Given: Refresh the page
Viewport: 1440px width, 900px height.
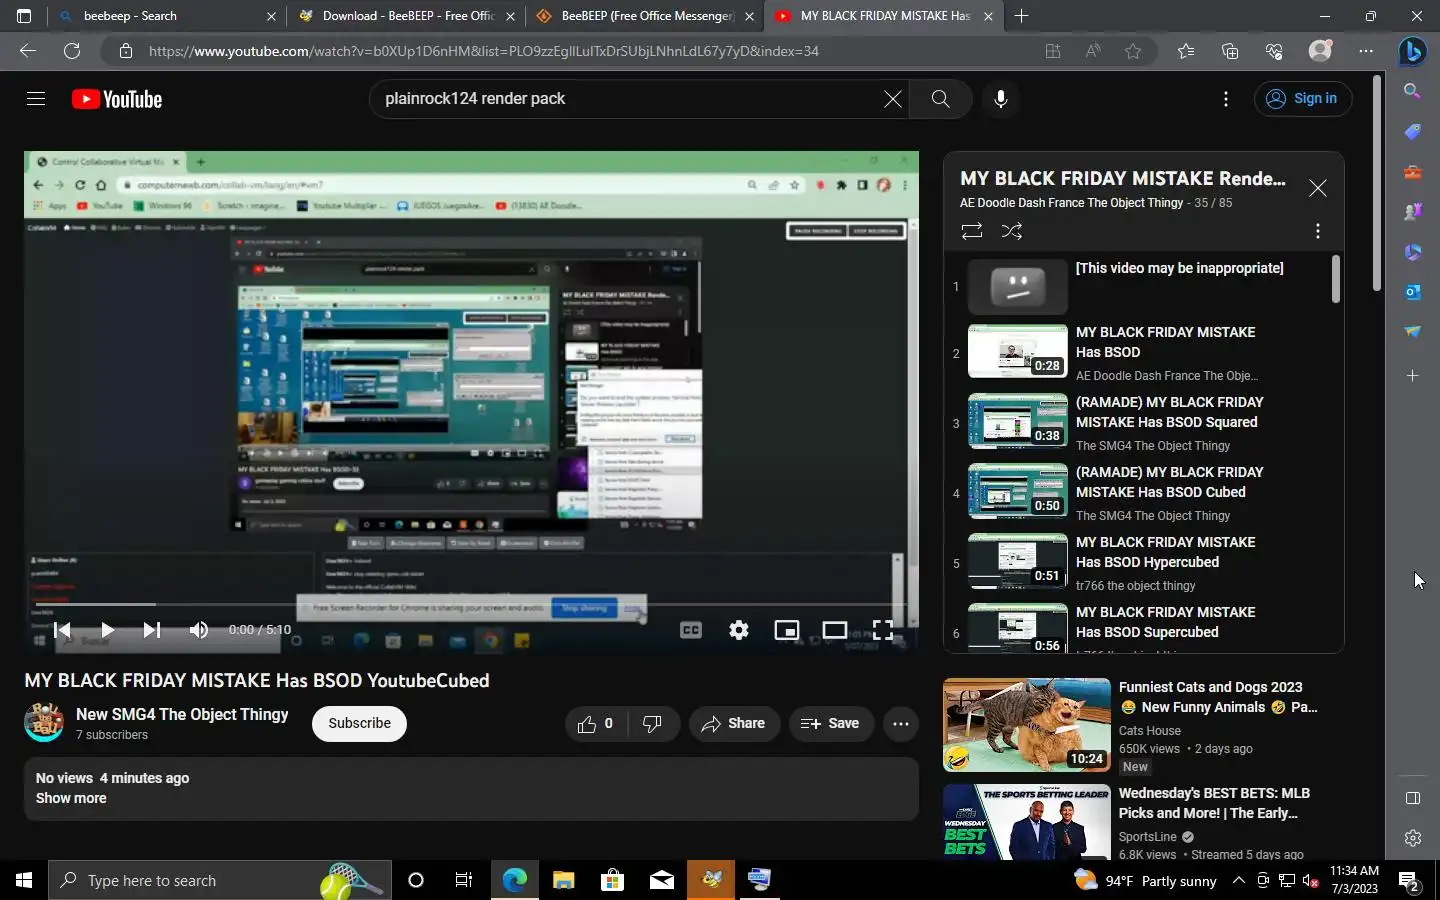Looking at the screenshot, I should click(72, 51).
